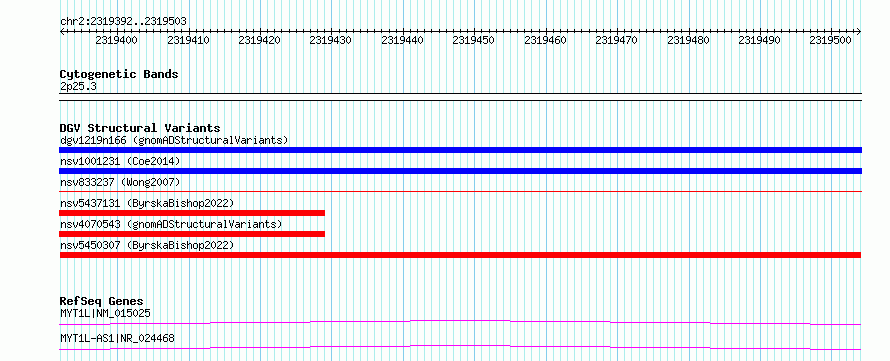Viewport: 890px width, 361px height.
Task: Select ruler position 2319490
Action: tap(759, 40)
